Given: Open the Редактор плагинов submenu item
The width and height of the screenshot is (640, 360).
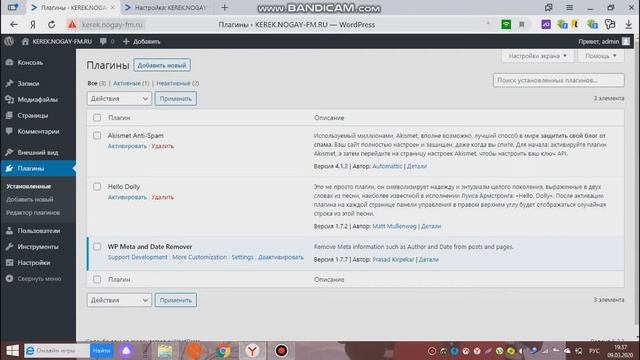Looking at the screenshot, I should 33,213.
